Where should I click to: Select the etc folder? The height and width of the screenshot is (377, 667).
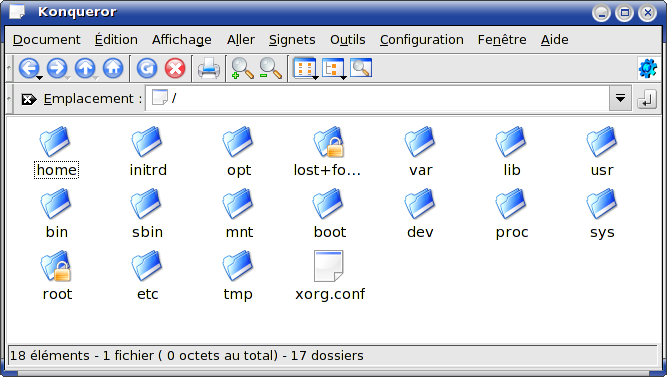click(147, 276)
